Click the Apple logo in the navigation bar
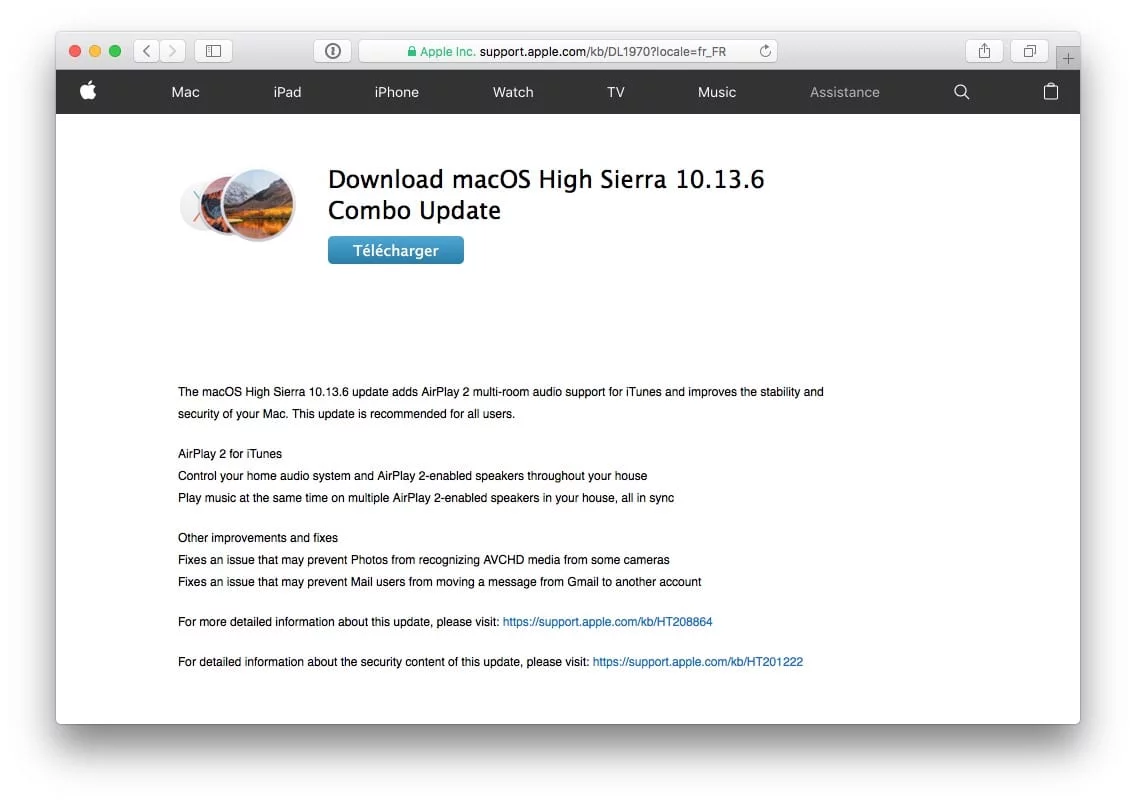 point(88,91)
